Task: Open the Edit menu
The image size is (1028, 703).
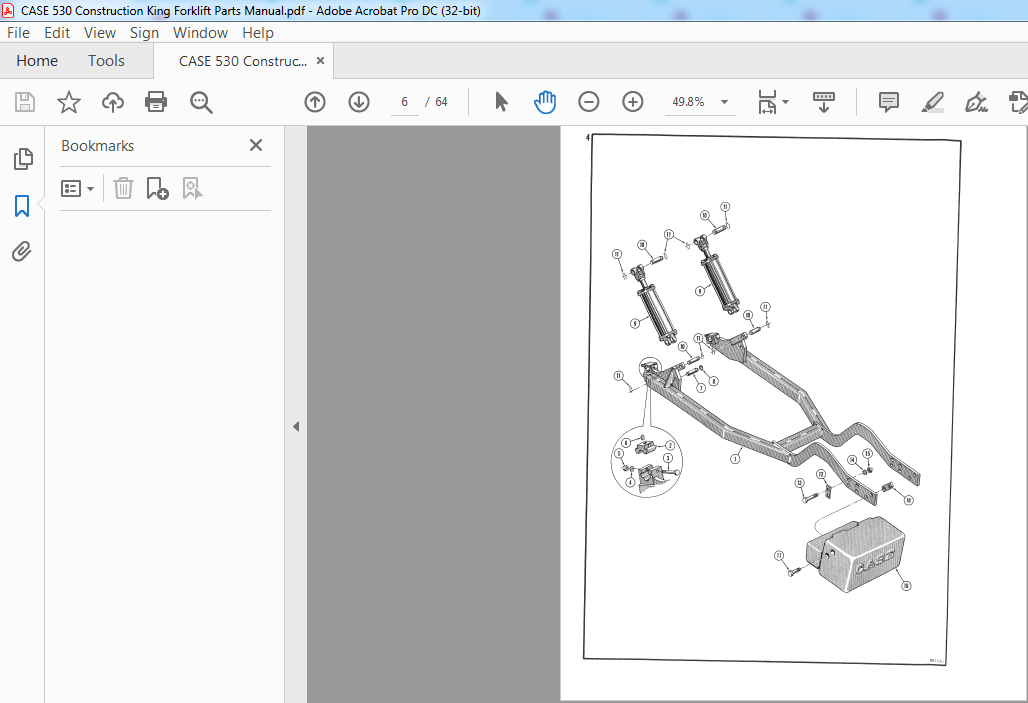Action: [x=57, y=33]
